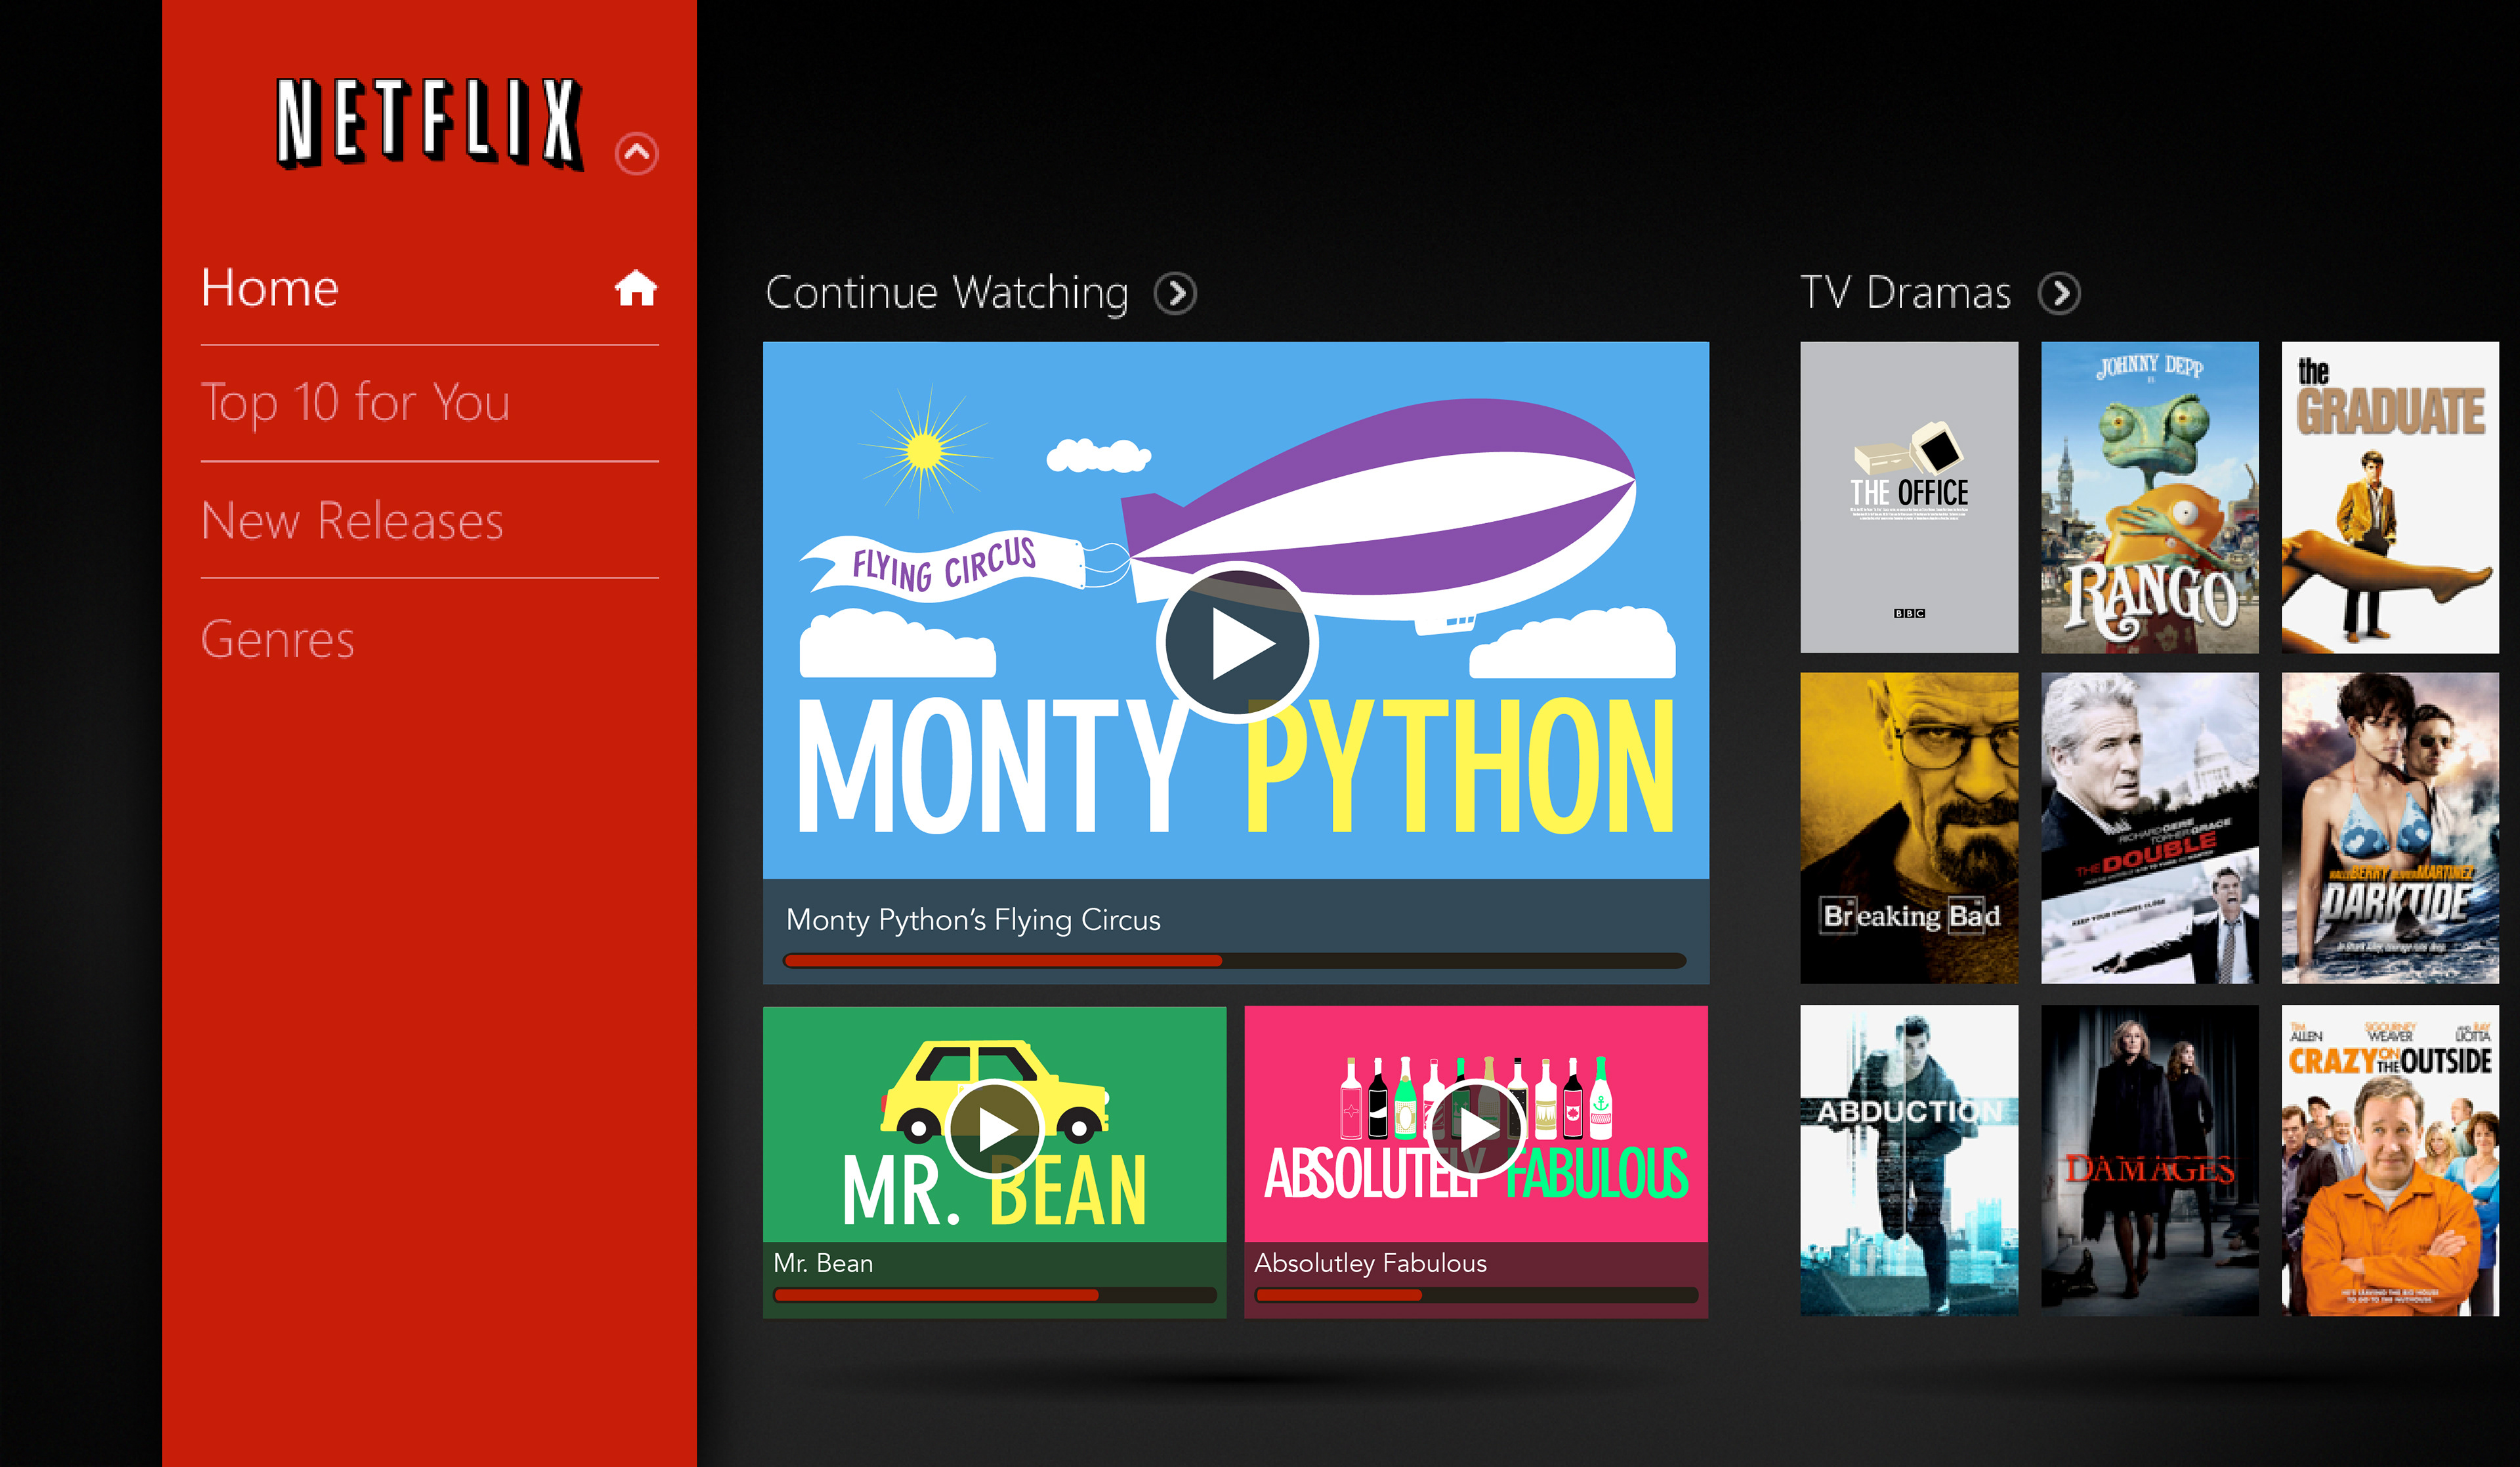Open The Double poster
Image resolution: width=2520 pixels, height=1467 pixels.
pyautogui.click(x=2150, y=828)
